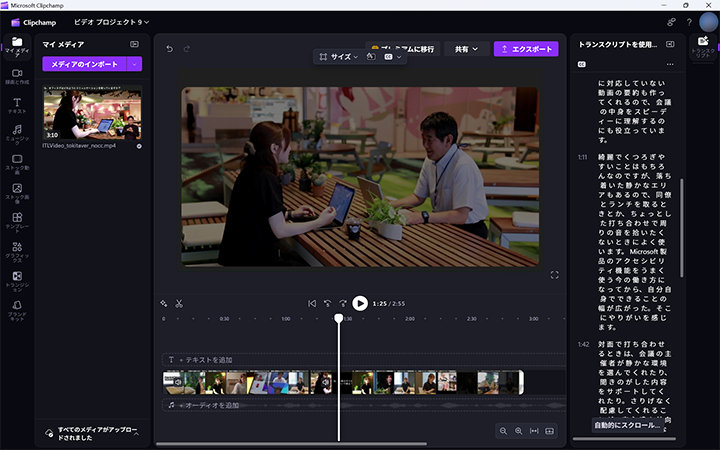Image resolution: width=720 pixels, height=450 pixels.
Task: Click the undo arrow
Action: click(x=169, y=49)
